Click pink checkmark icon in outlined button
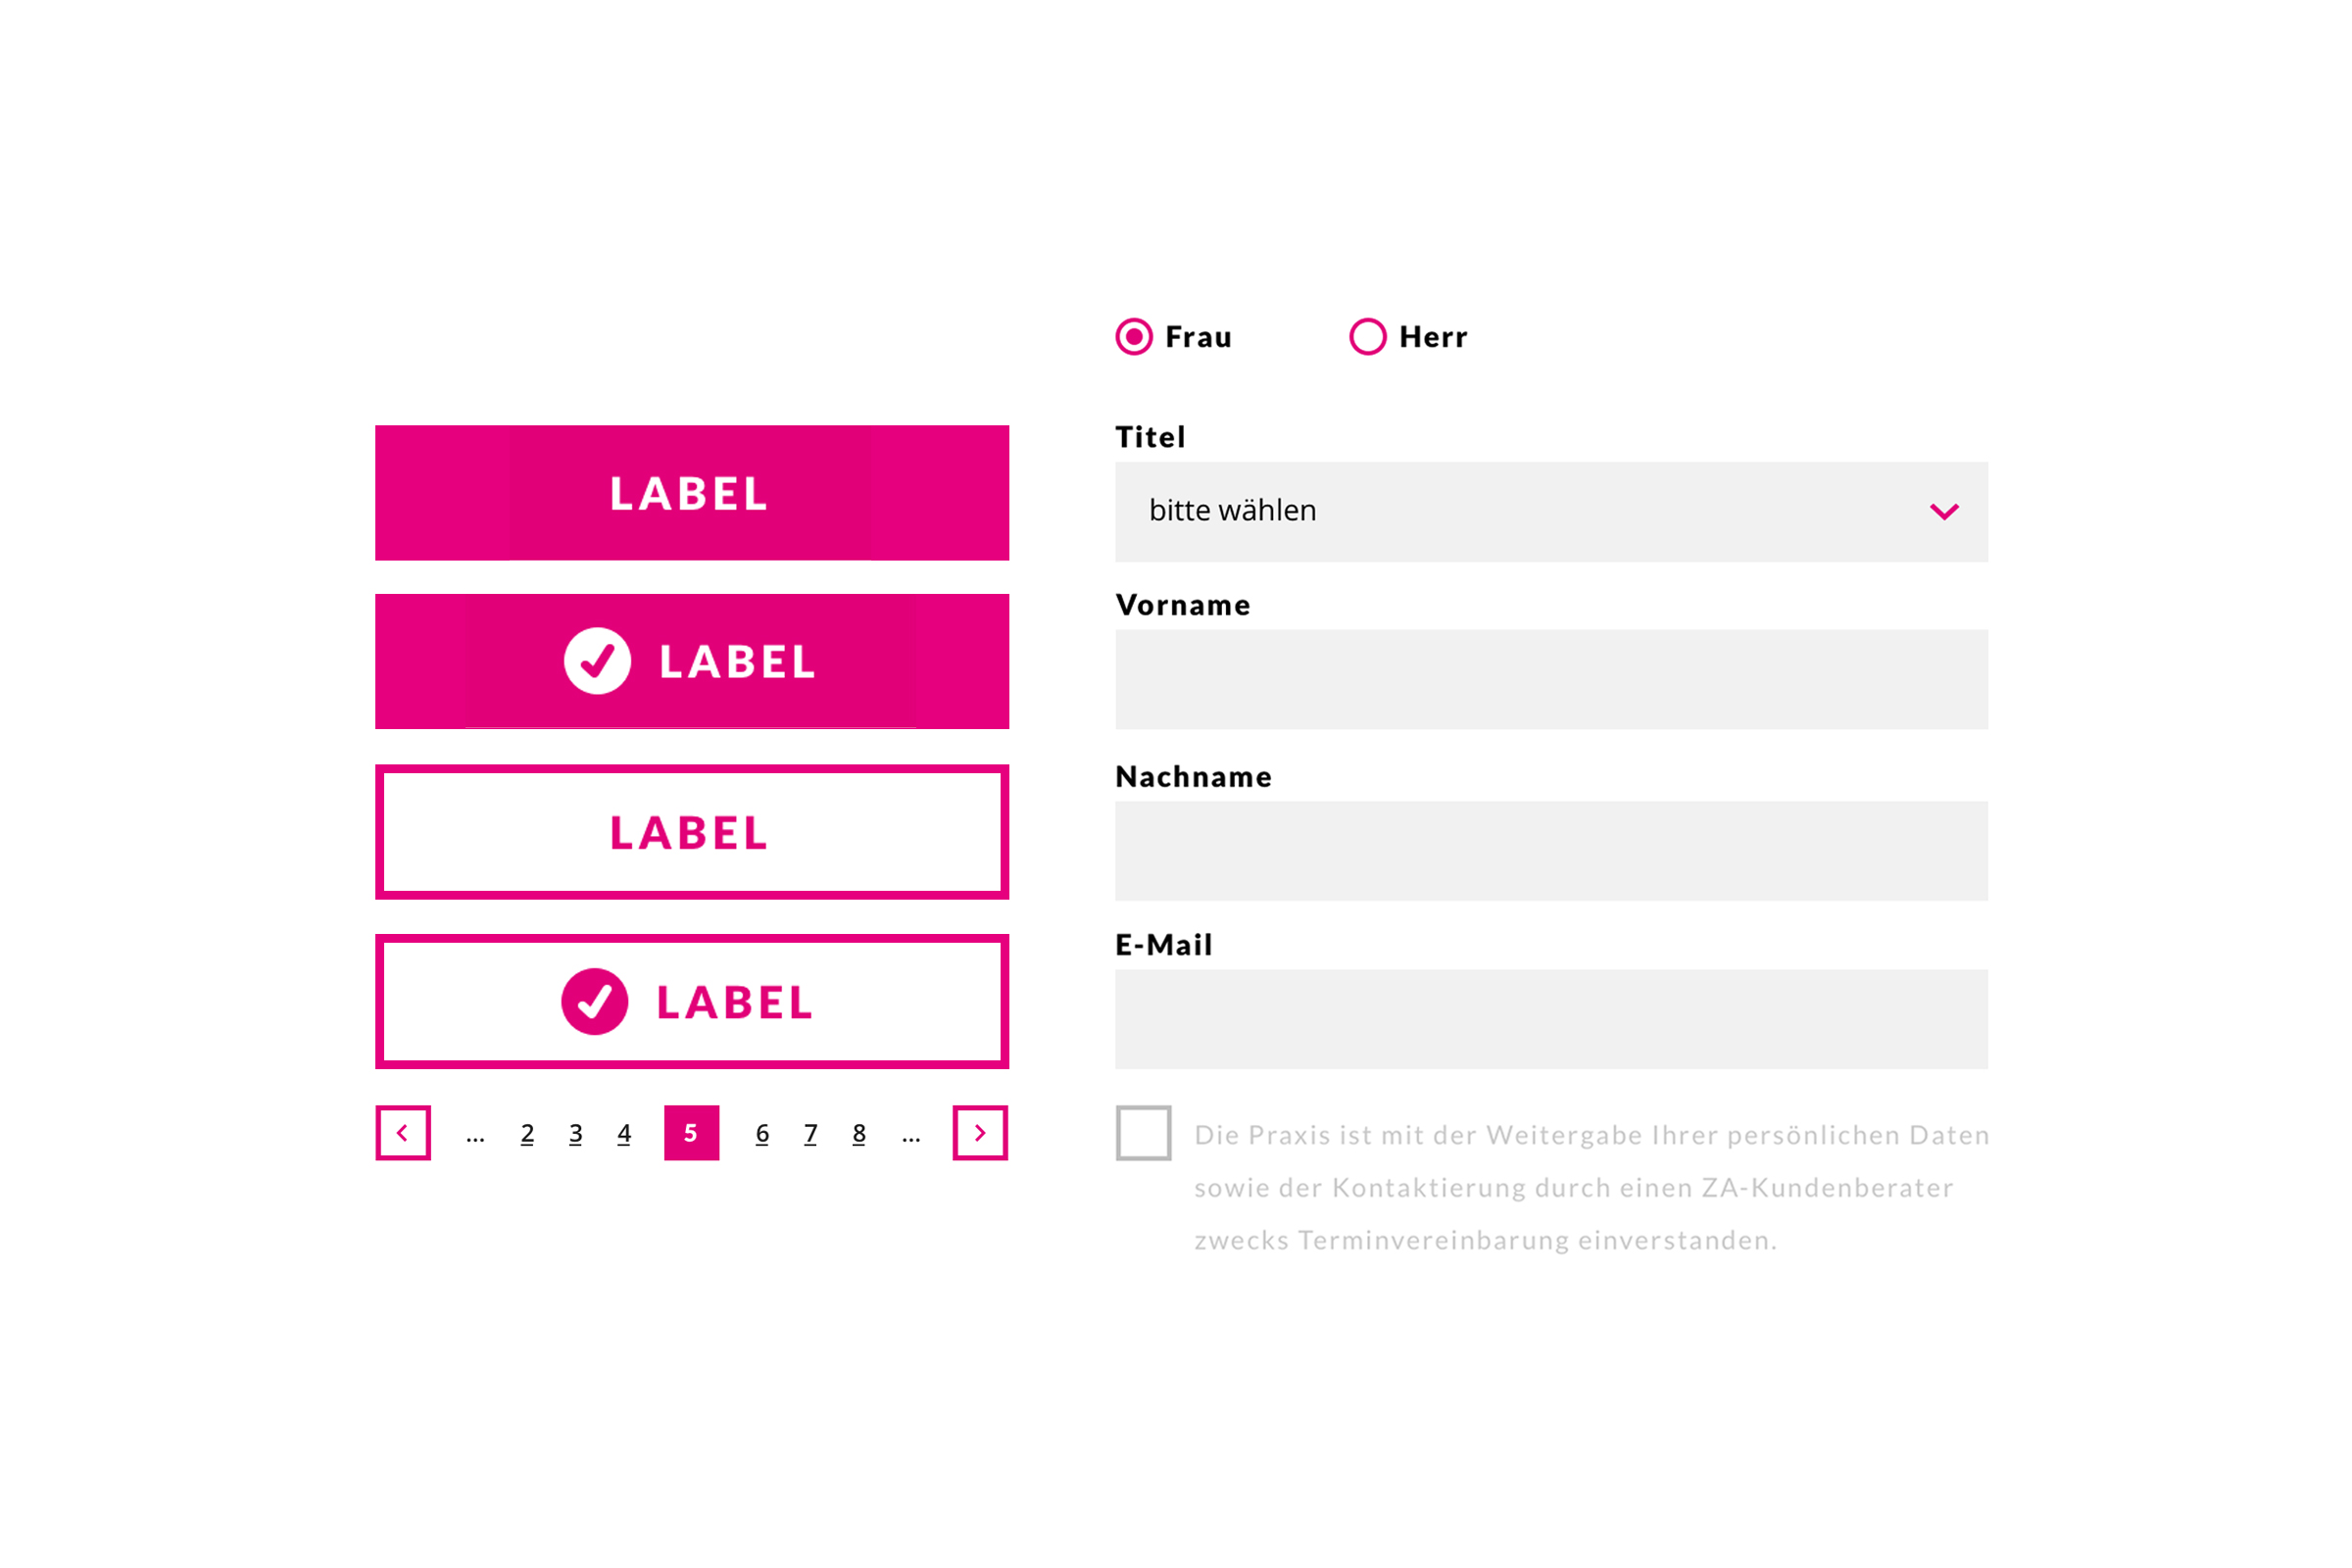2352x1568 pixels. (x=594, y=1001)
